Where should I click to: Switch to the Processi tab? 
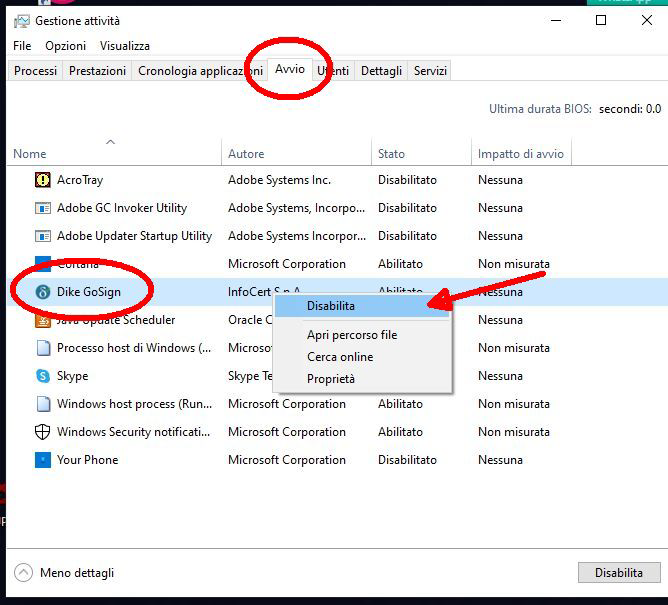click(x=35, y=71)
